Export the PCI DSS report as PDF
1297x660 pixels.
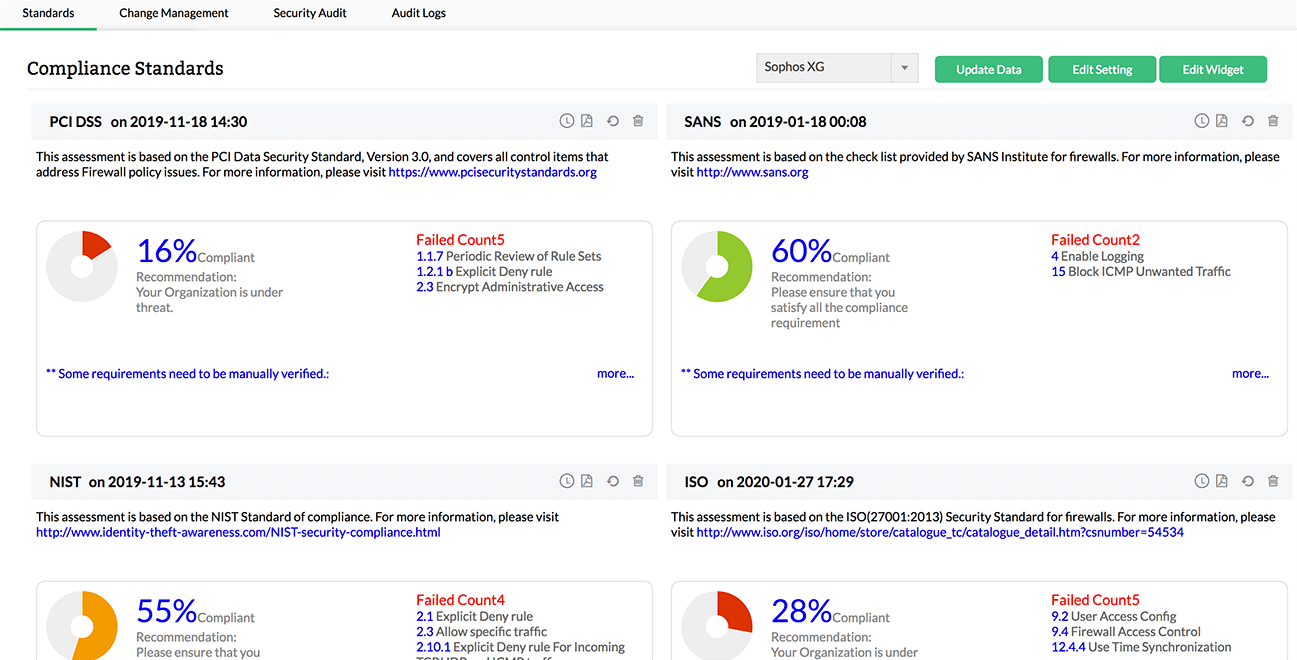coord(587,121)
